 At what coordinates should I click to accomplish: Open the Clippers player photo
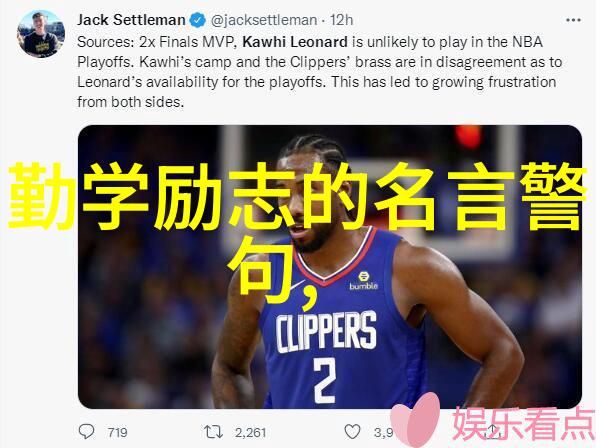click(x=330, y=267)
